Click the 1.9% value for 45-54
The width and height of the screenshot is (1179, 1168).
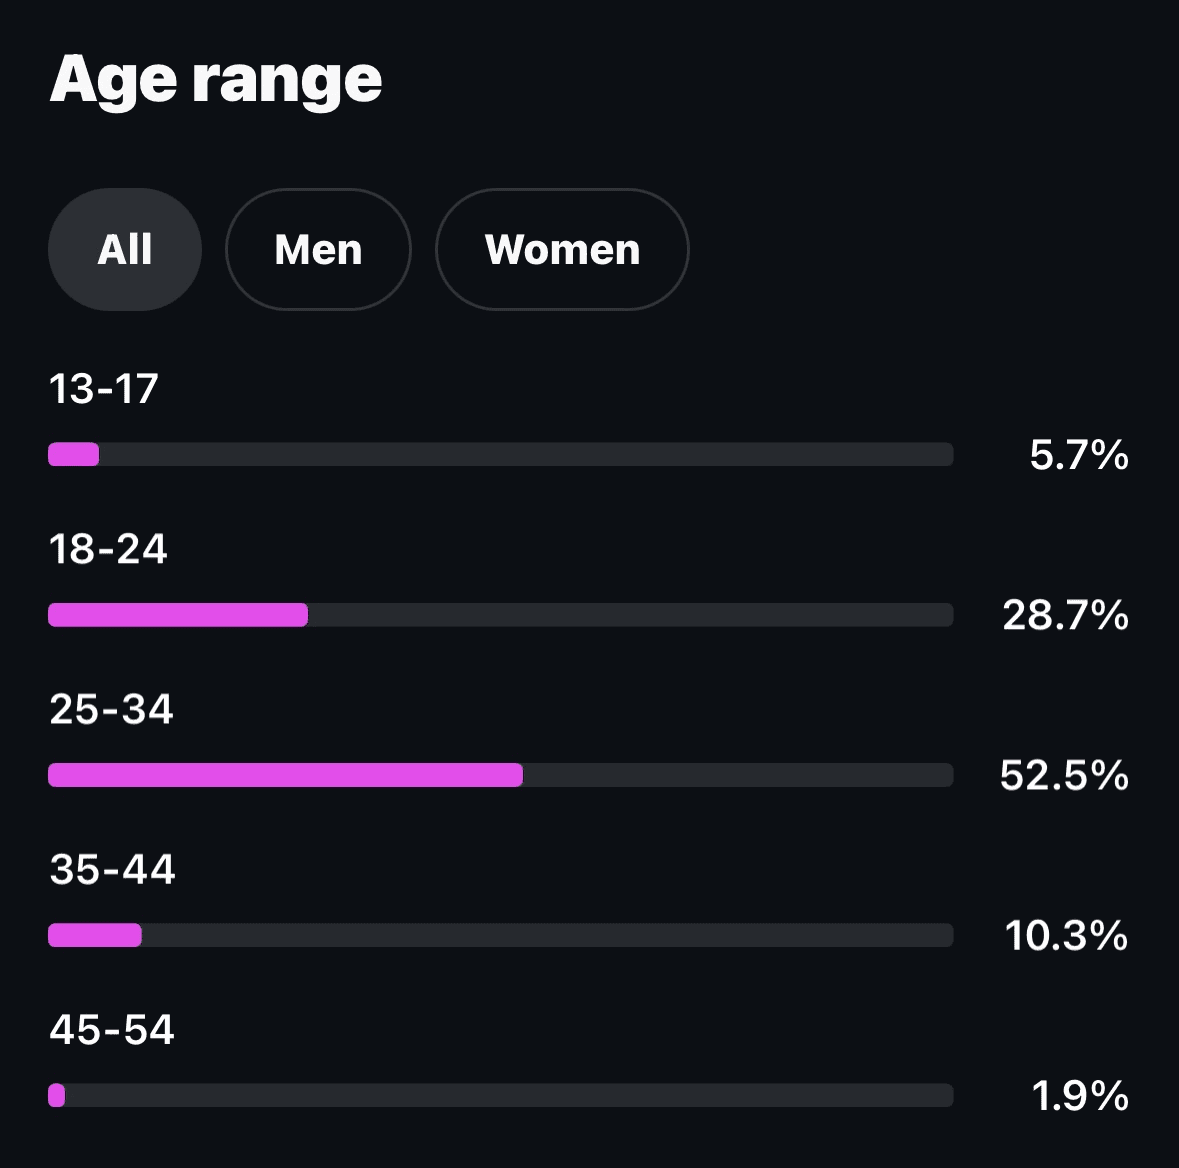click(1078, 1096)
